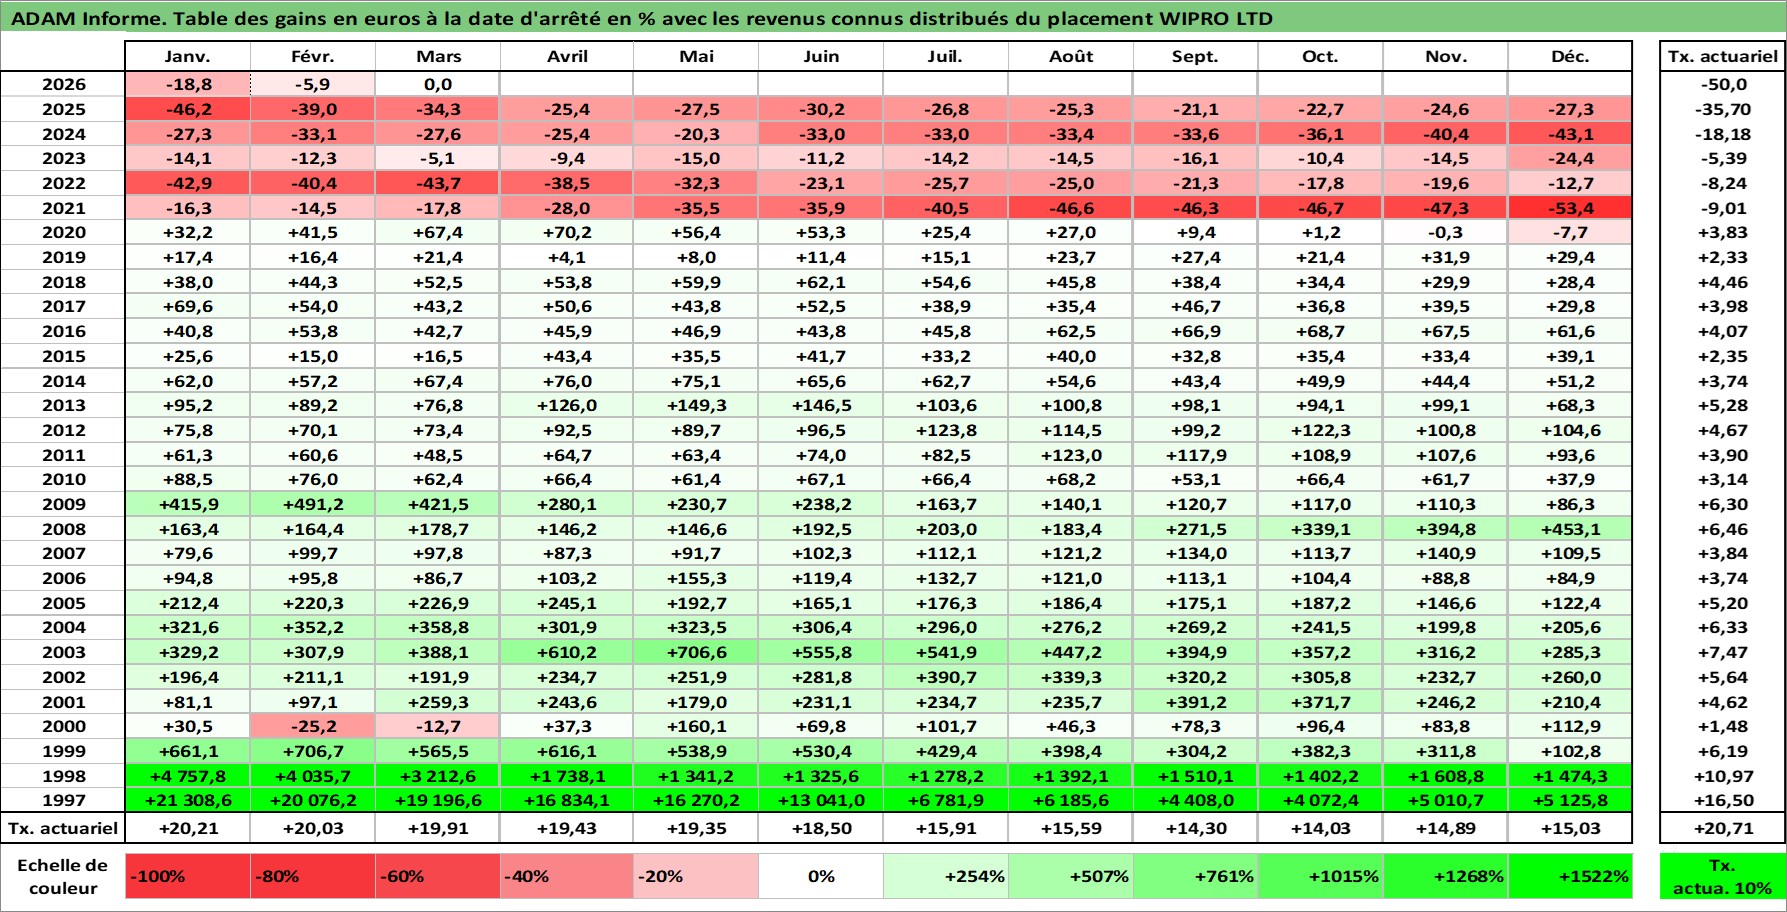Click the Sept. column header

[x=1196, y=56]
